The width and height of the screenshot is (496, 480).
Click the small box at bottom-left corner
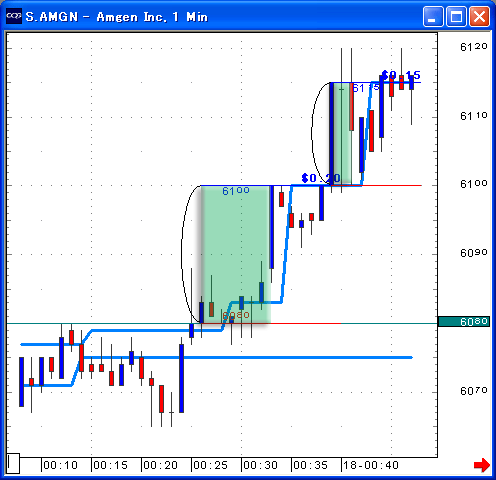click(13, 463)
